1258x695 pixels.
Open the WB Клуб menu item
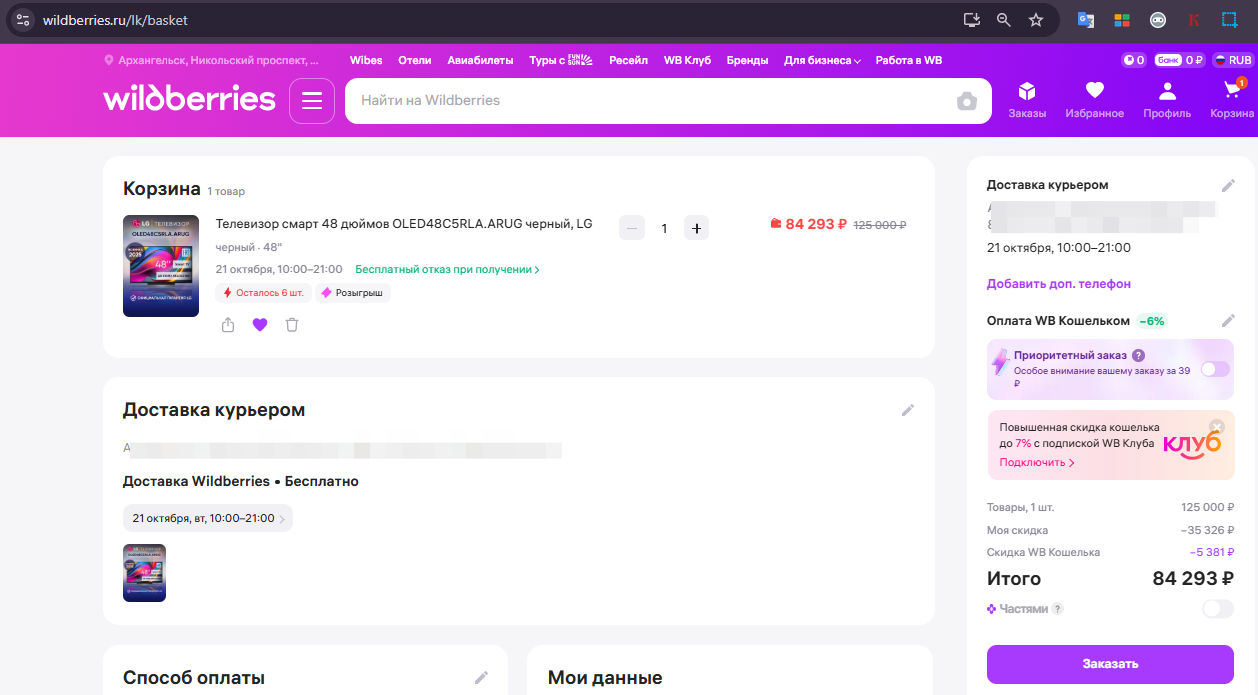pos(687,60)
